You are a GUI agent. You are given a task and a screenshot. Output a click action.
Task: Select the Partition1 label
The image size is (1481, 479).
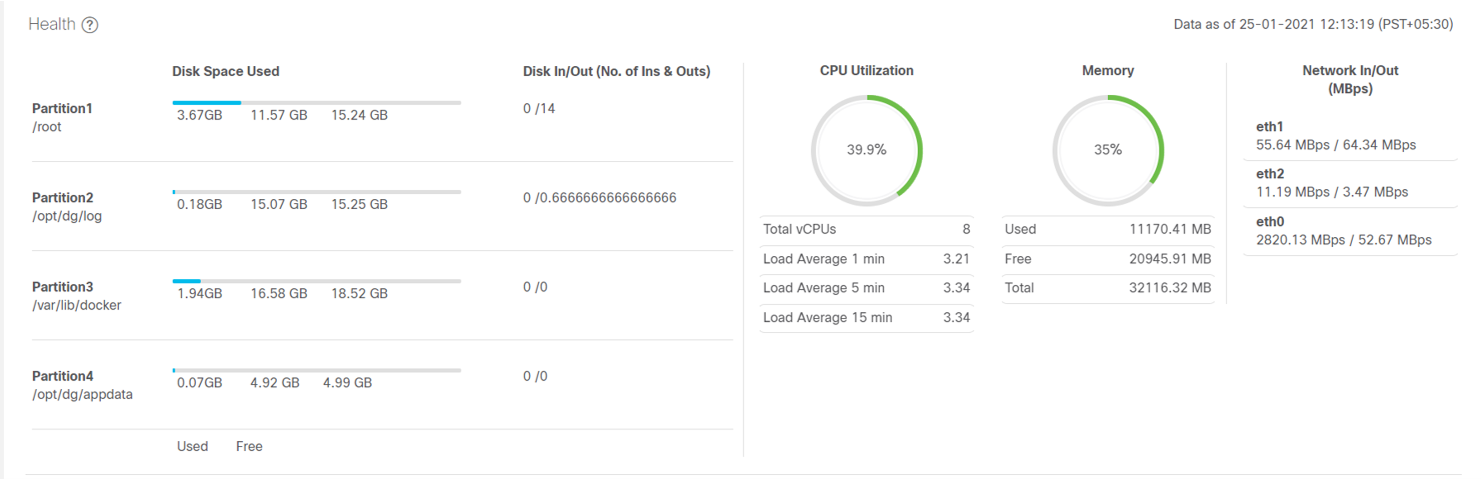62,108
